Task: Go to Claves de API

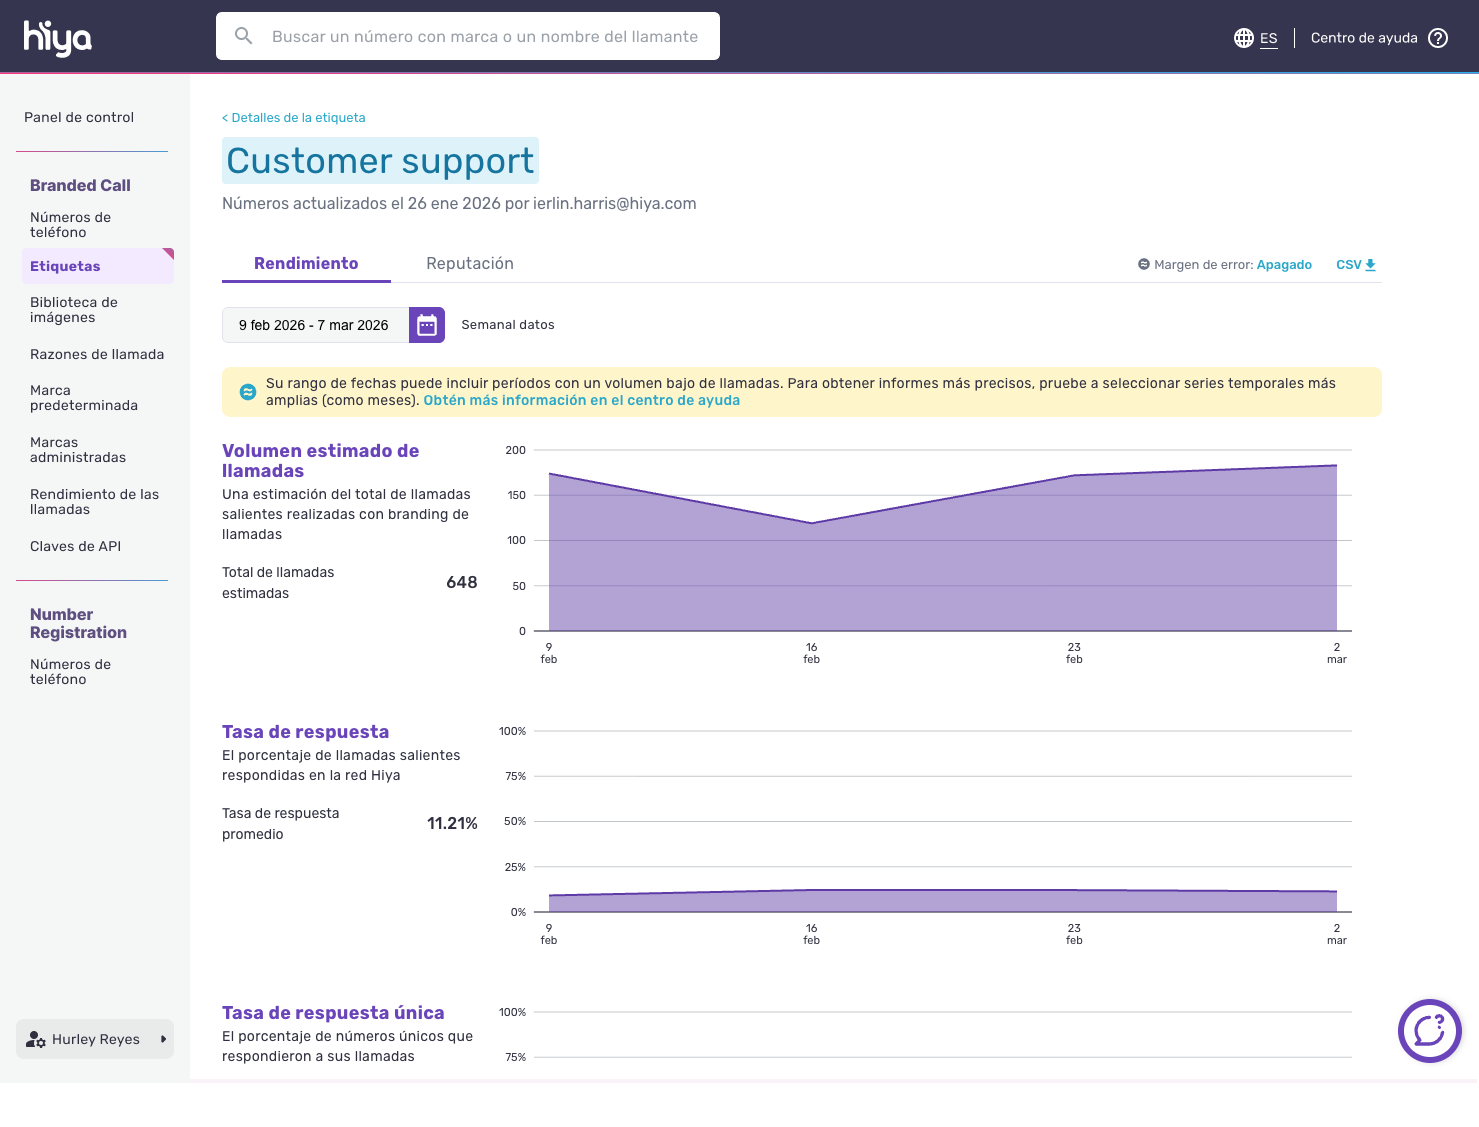Action: [75, 546]
